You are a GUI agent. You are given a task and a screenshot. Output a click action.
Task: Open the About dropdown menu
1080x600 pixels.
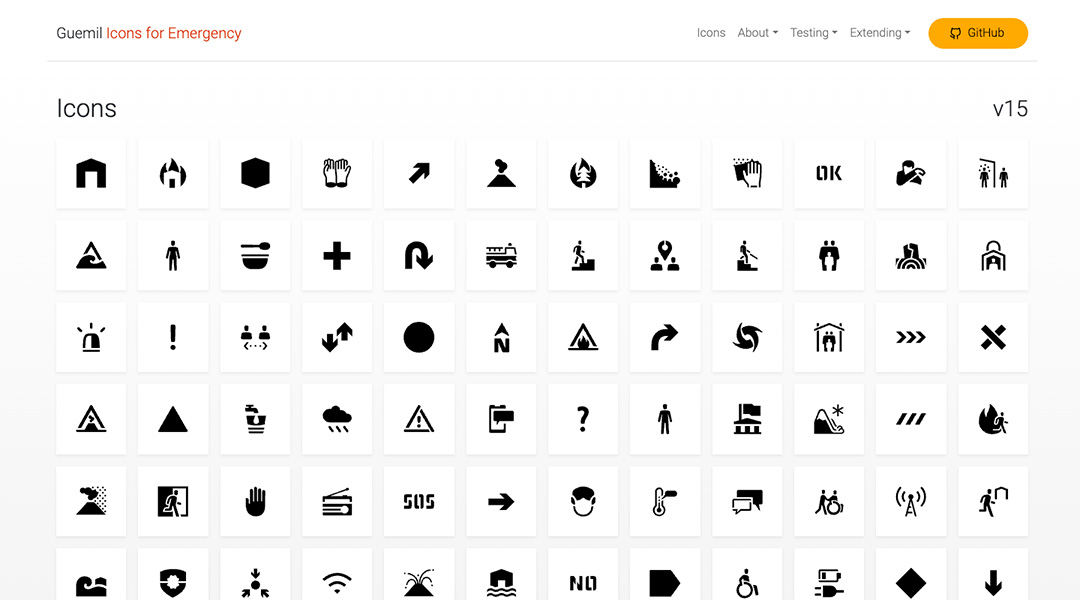(x=757, y=33)
